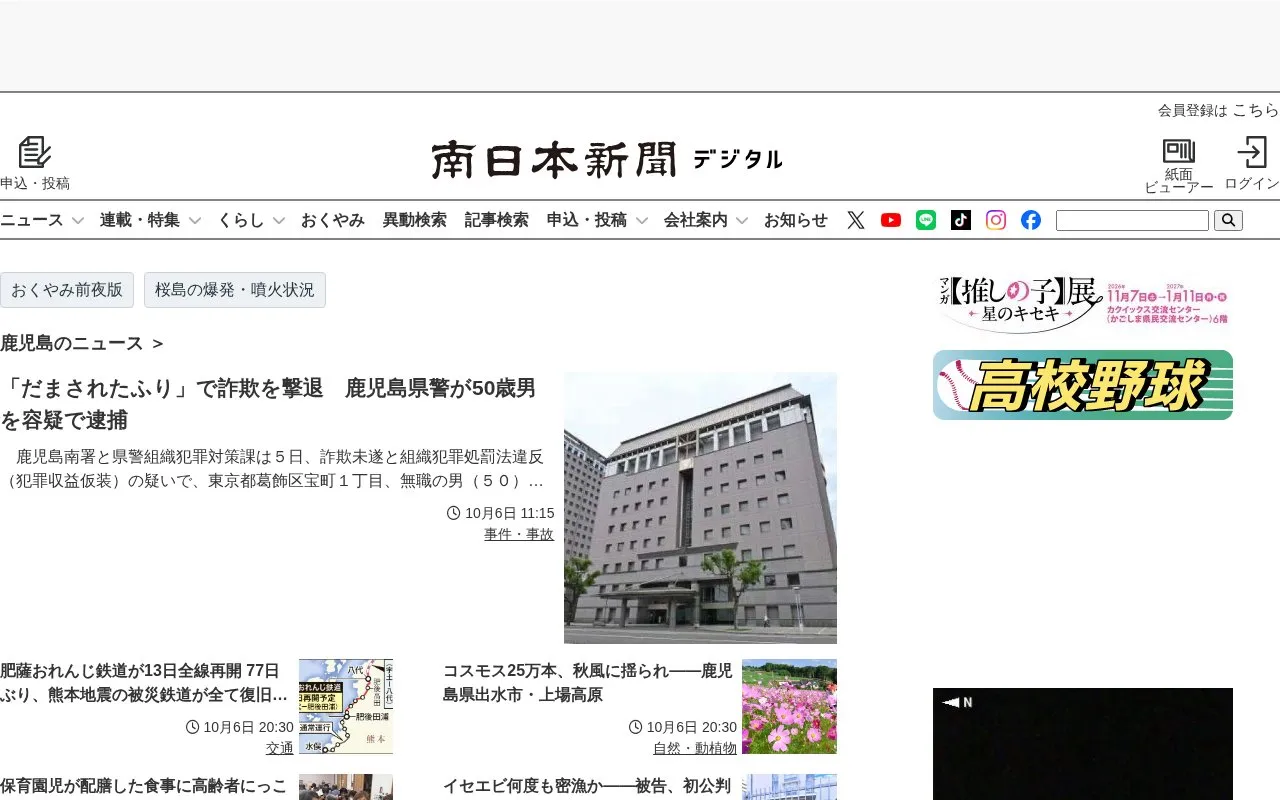Click the timestamp 10月6日 11:15
1280x800 pixels.
501,513
